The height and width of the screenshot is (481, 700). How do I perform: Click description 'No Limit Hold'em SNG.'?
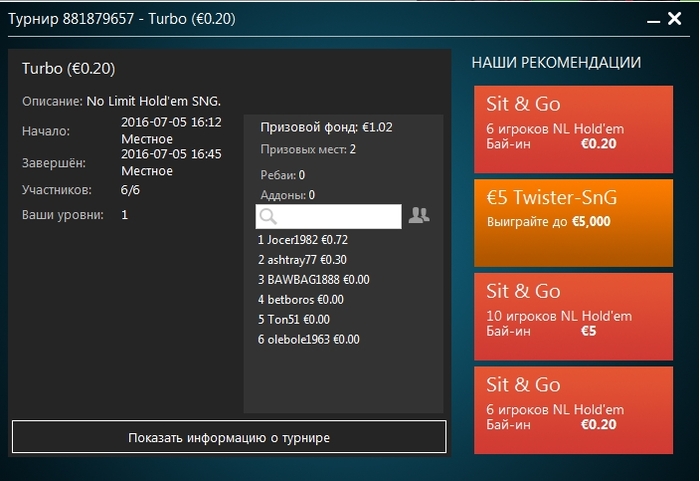tap(154, 101)
